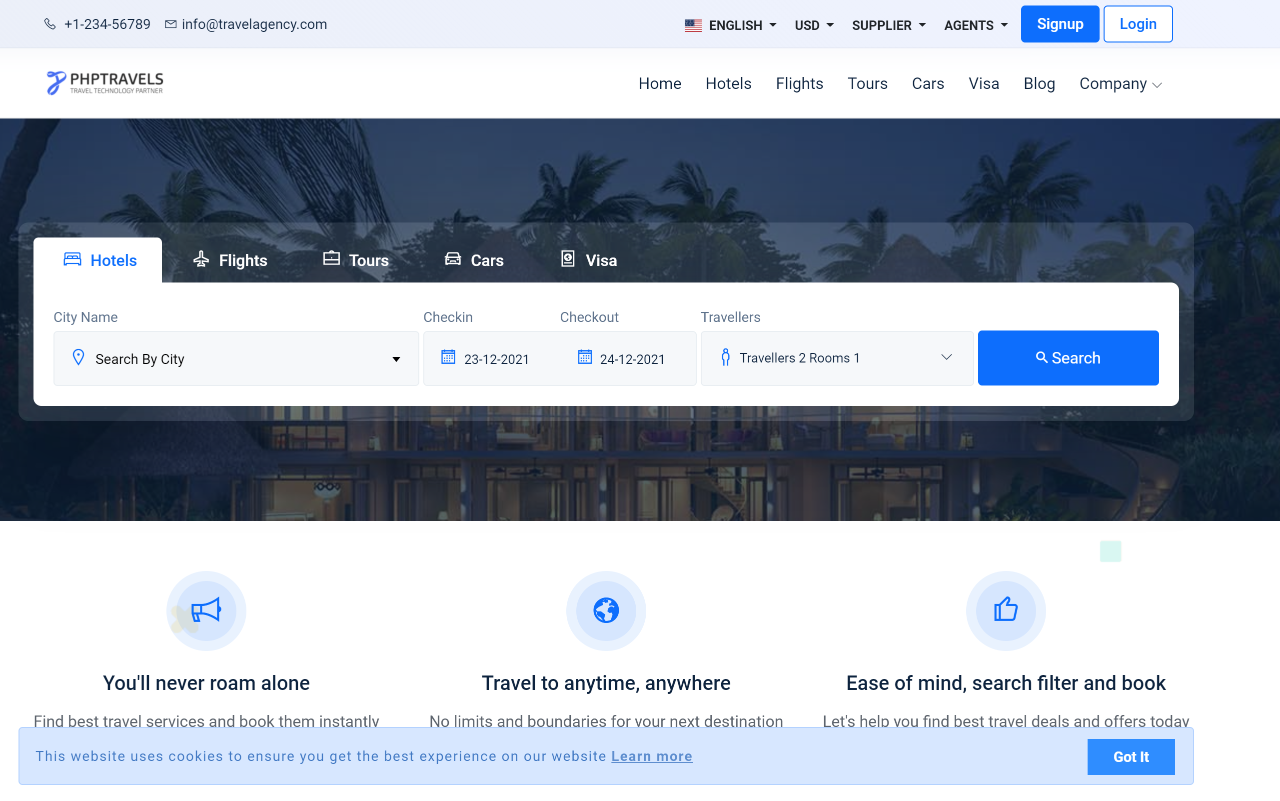Click the PHPTRAVELS logo

[x=105, y=83]
